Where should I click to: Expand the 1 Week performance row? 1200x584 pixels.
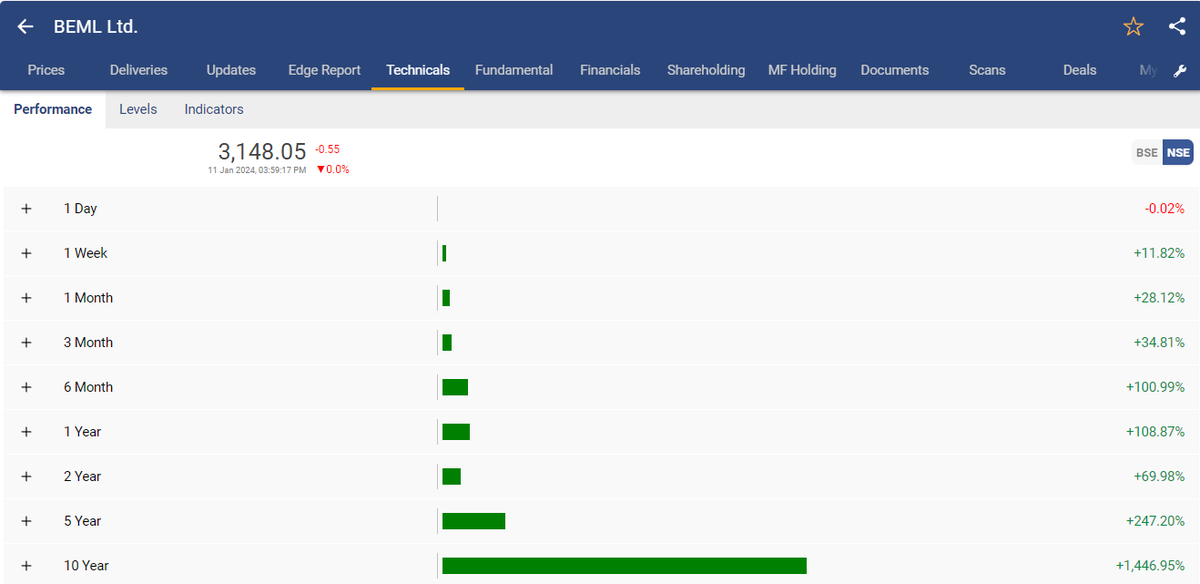click(26, 253)
